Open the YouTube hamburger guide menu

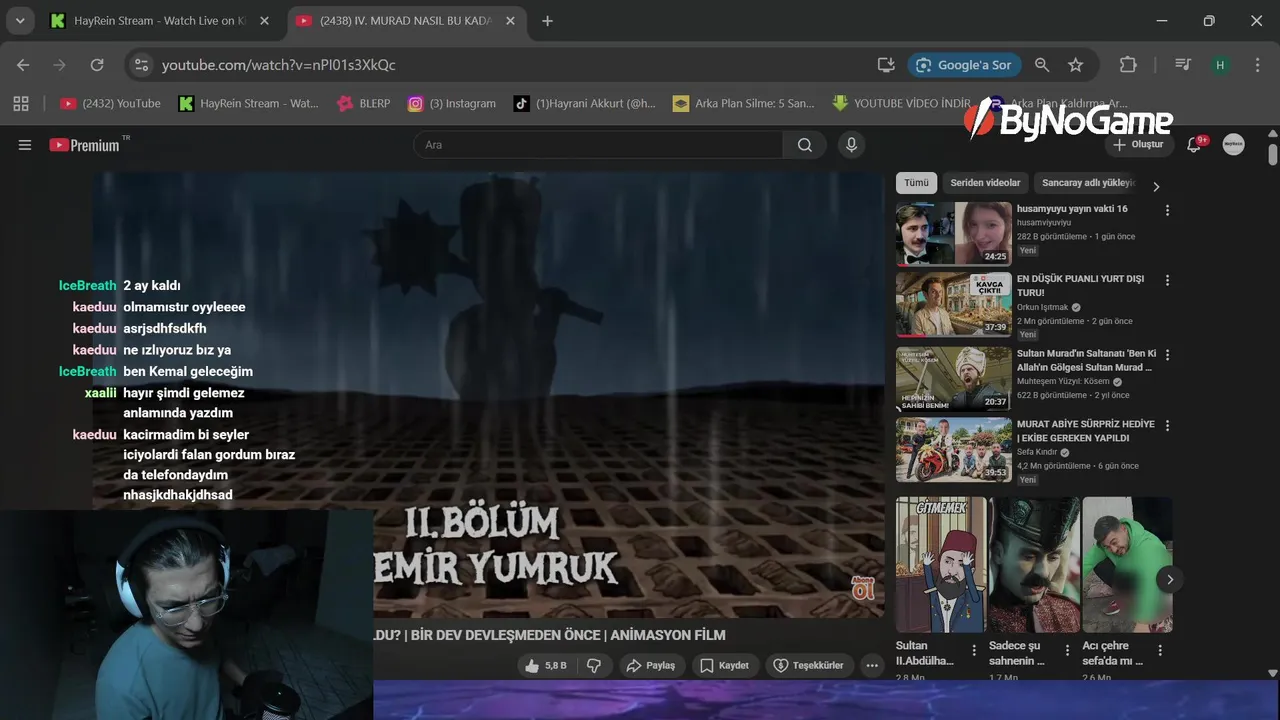pos(25,145)
